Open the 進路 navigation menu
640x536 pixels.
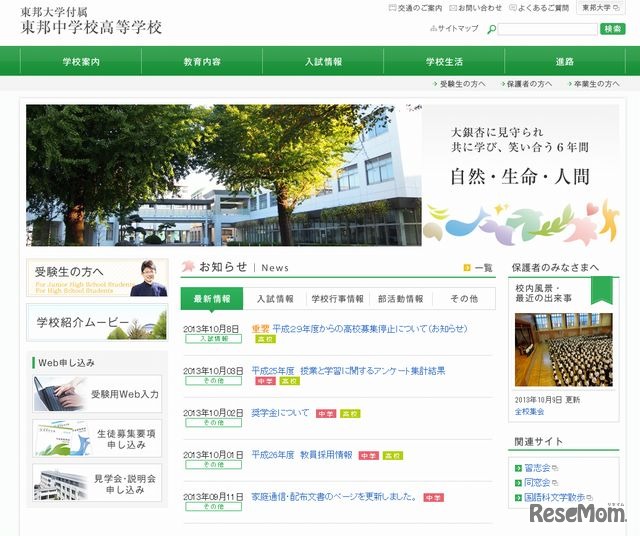(x=565, y=61)
